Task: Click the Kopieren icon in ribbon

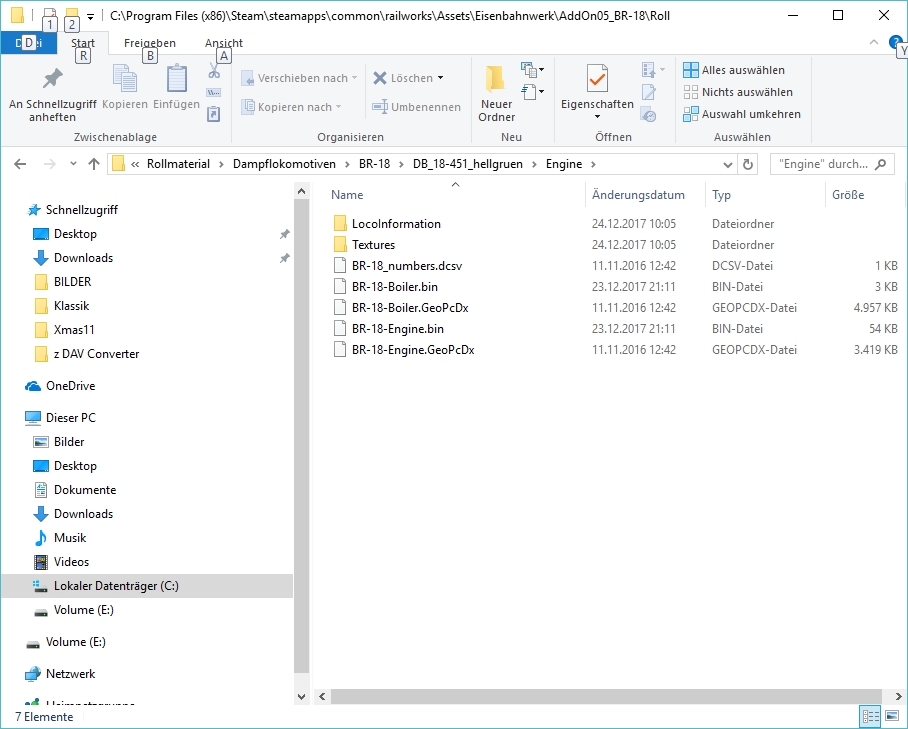Action: click(125, 79)
